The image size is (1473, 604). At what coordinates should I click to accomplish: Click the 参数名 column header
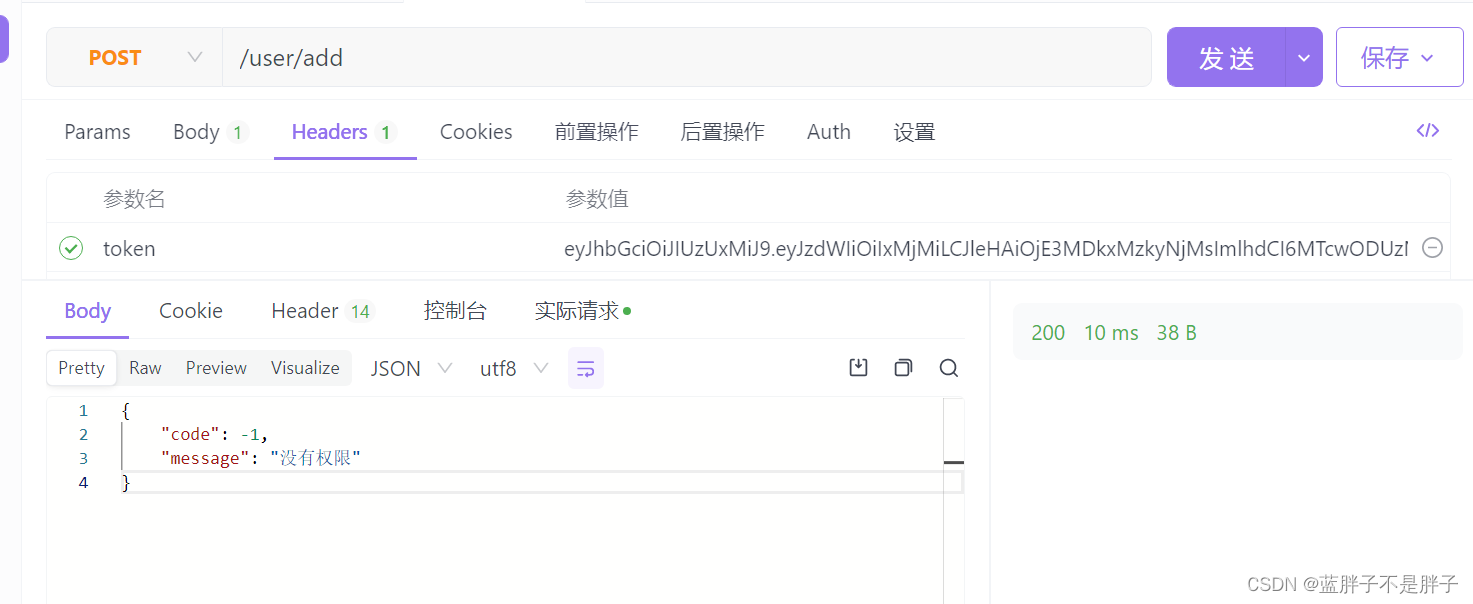click(x=134, y=199)
